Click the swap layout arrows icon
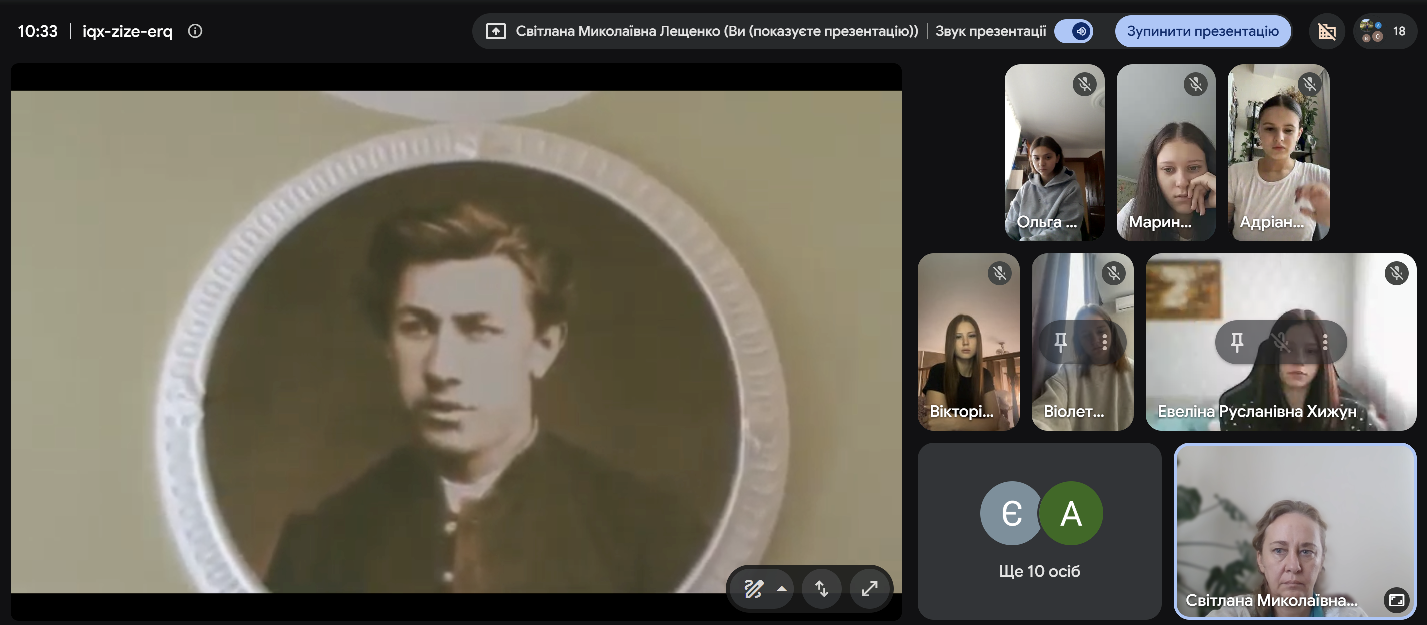The width and height of the screenshot is (1427, 625). 821,589
